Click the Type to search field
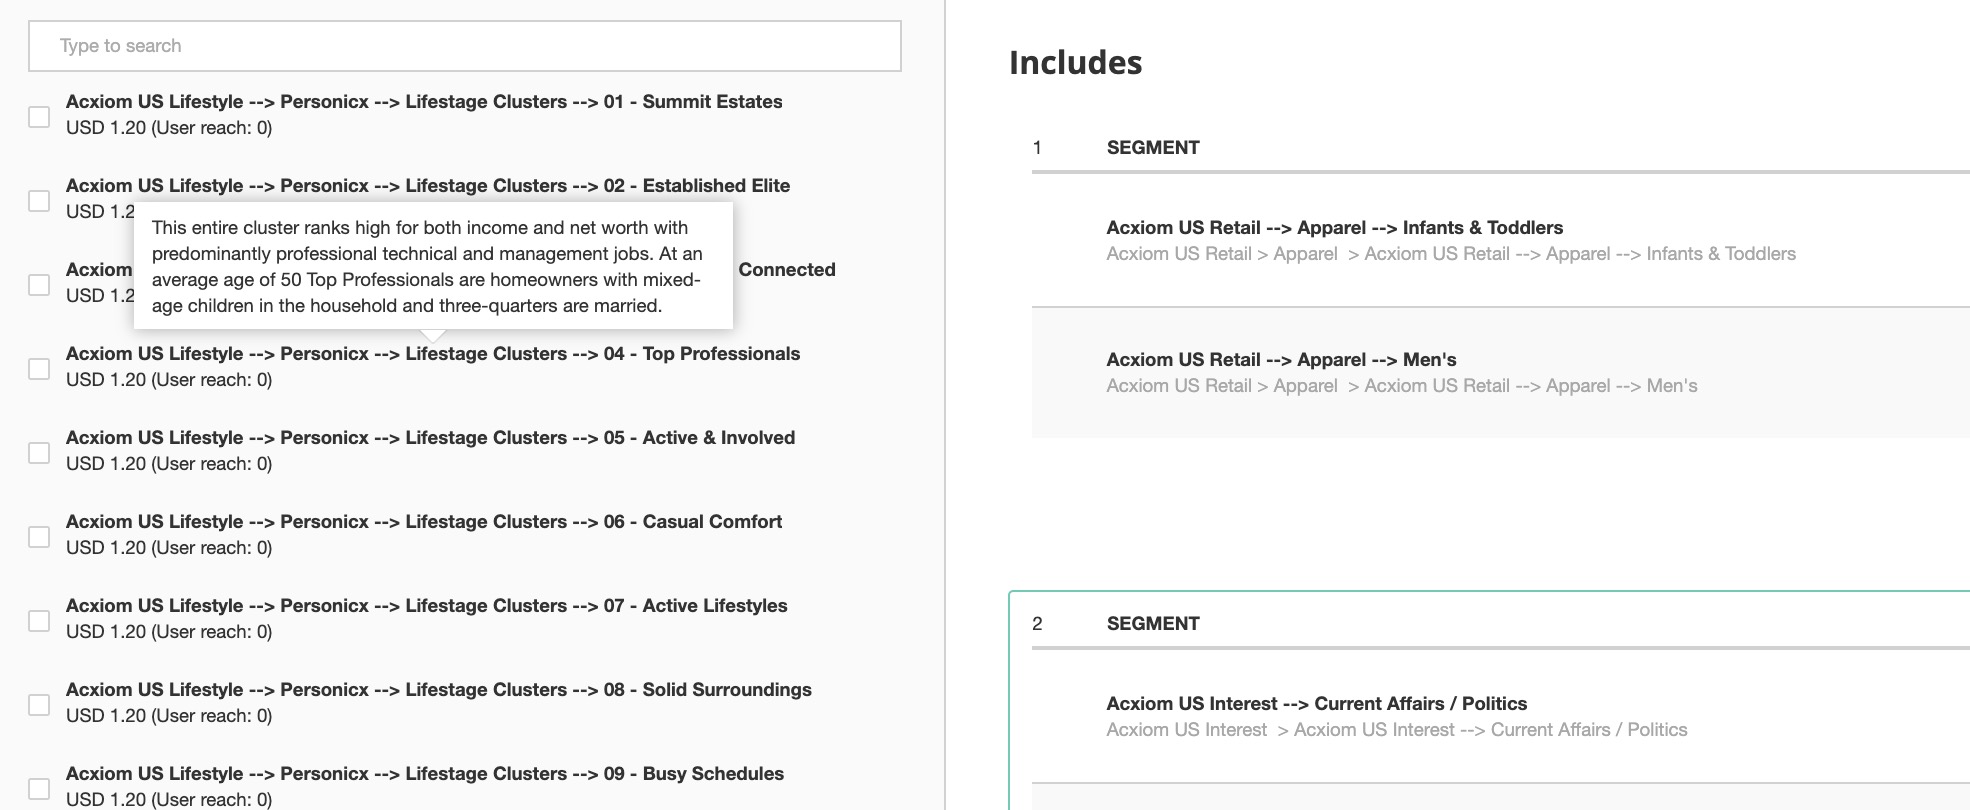 coord(464,46)
